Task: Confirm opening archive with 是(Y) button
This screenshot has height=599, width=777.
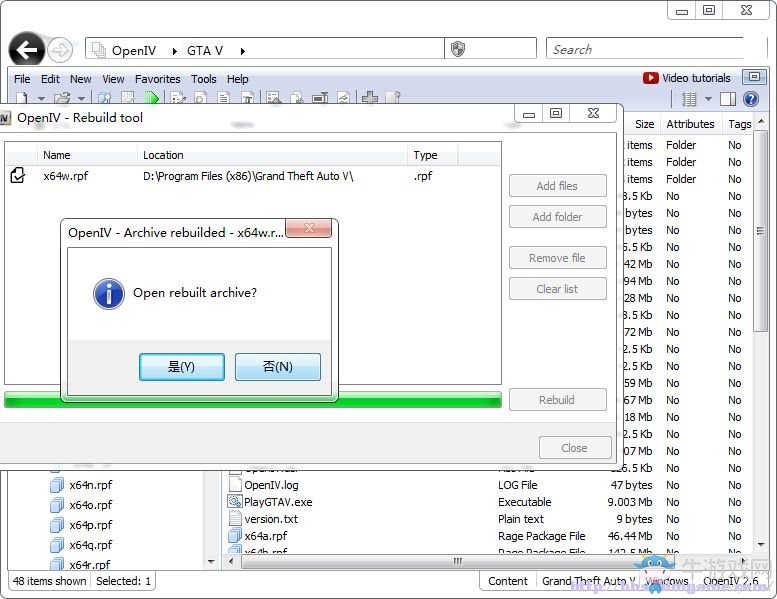Action: pos(182,367)
